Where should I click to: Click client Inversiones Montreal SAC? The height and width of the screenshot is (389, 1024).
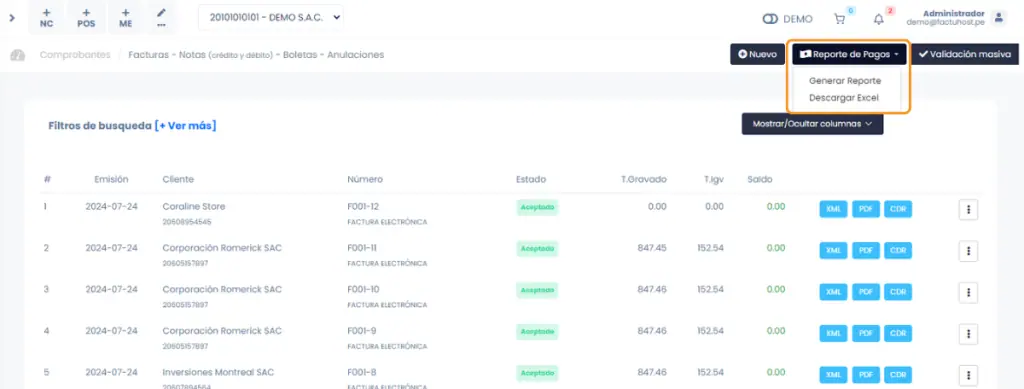(218, 372)
